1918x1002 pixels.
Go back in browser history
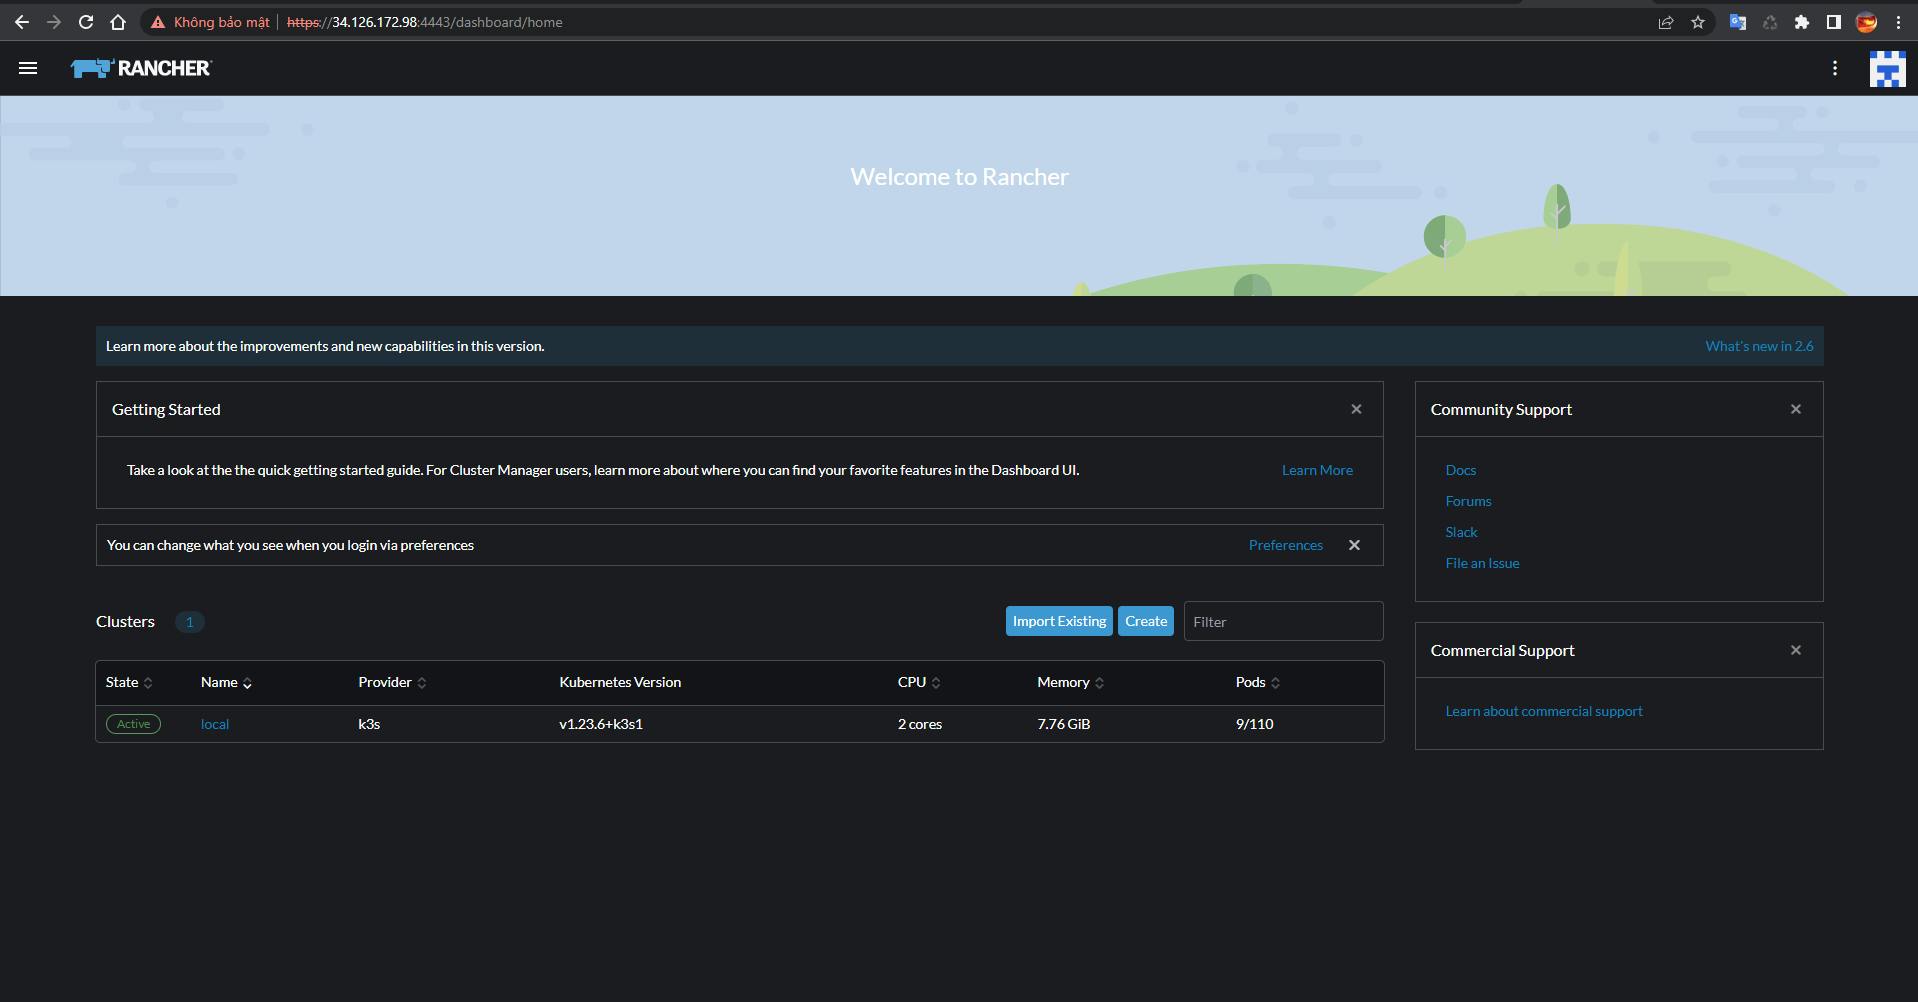pyautogui.click(x=22, y=22)
